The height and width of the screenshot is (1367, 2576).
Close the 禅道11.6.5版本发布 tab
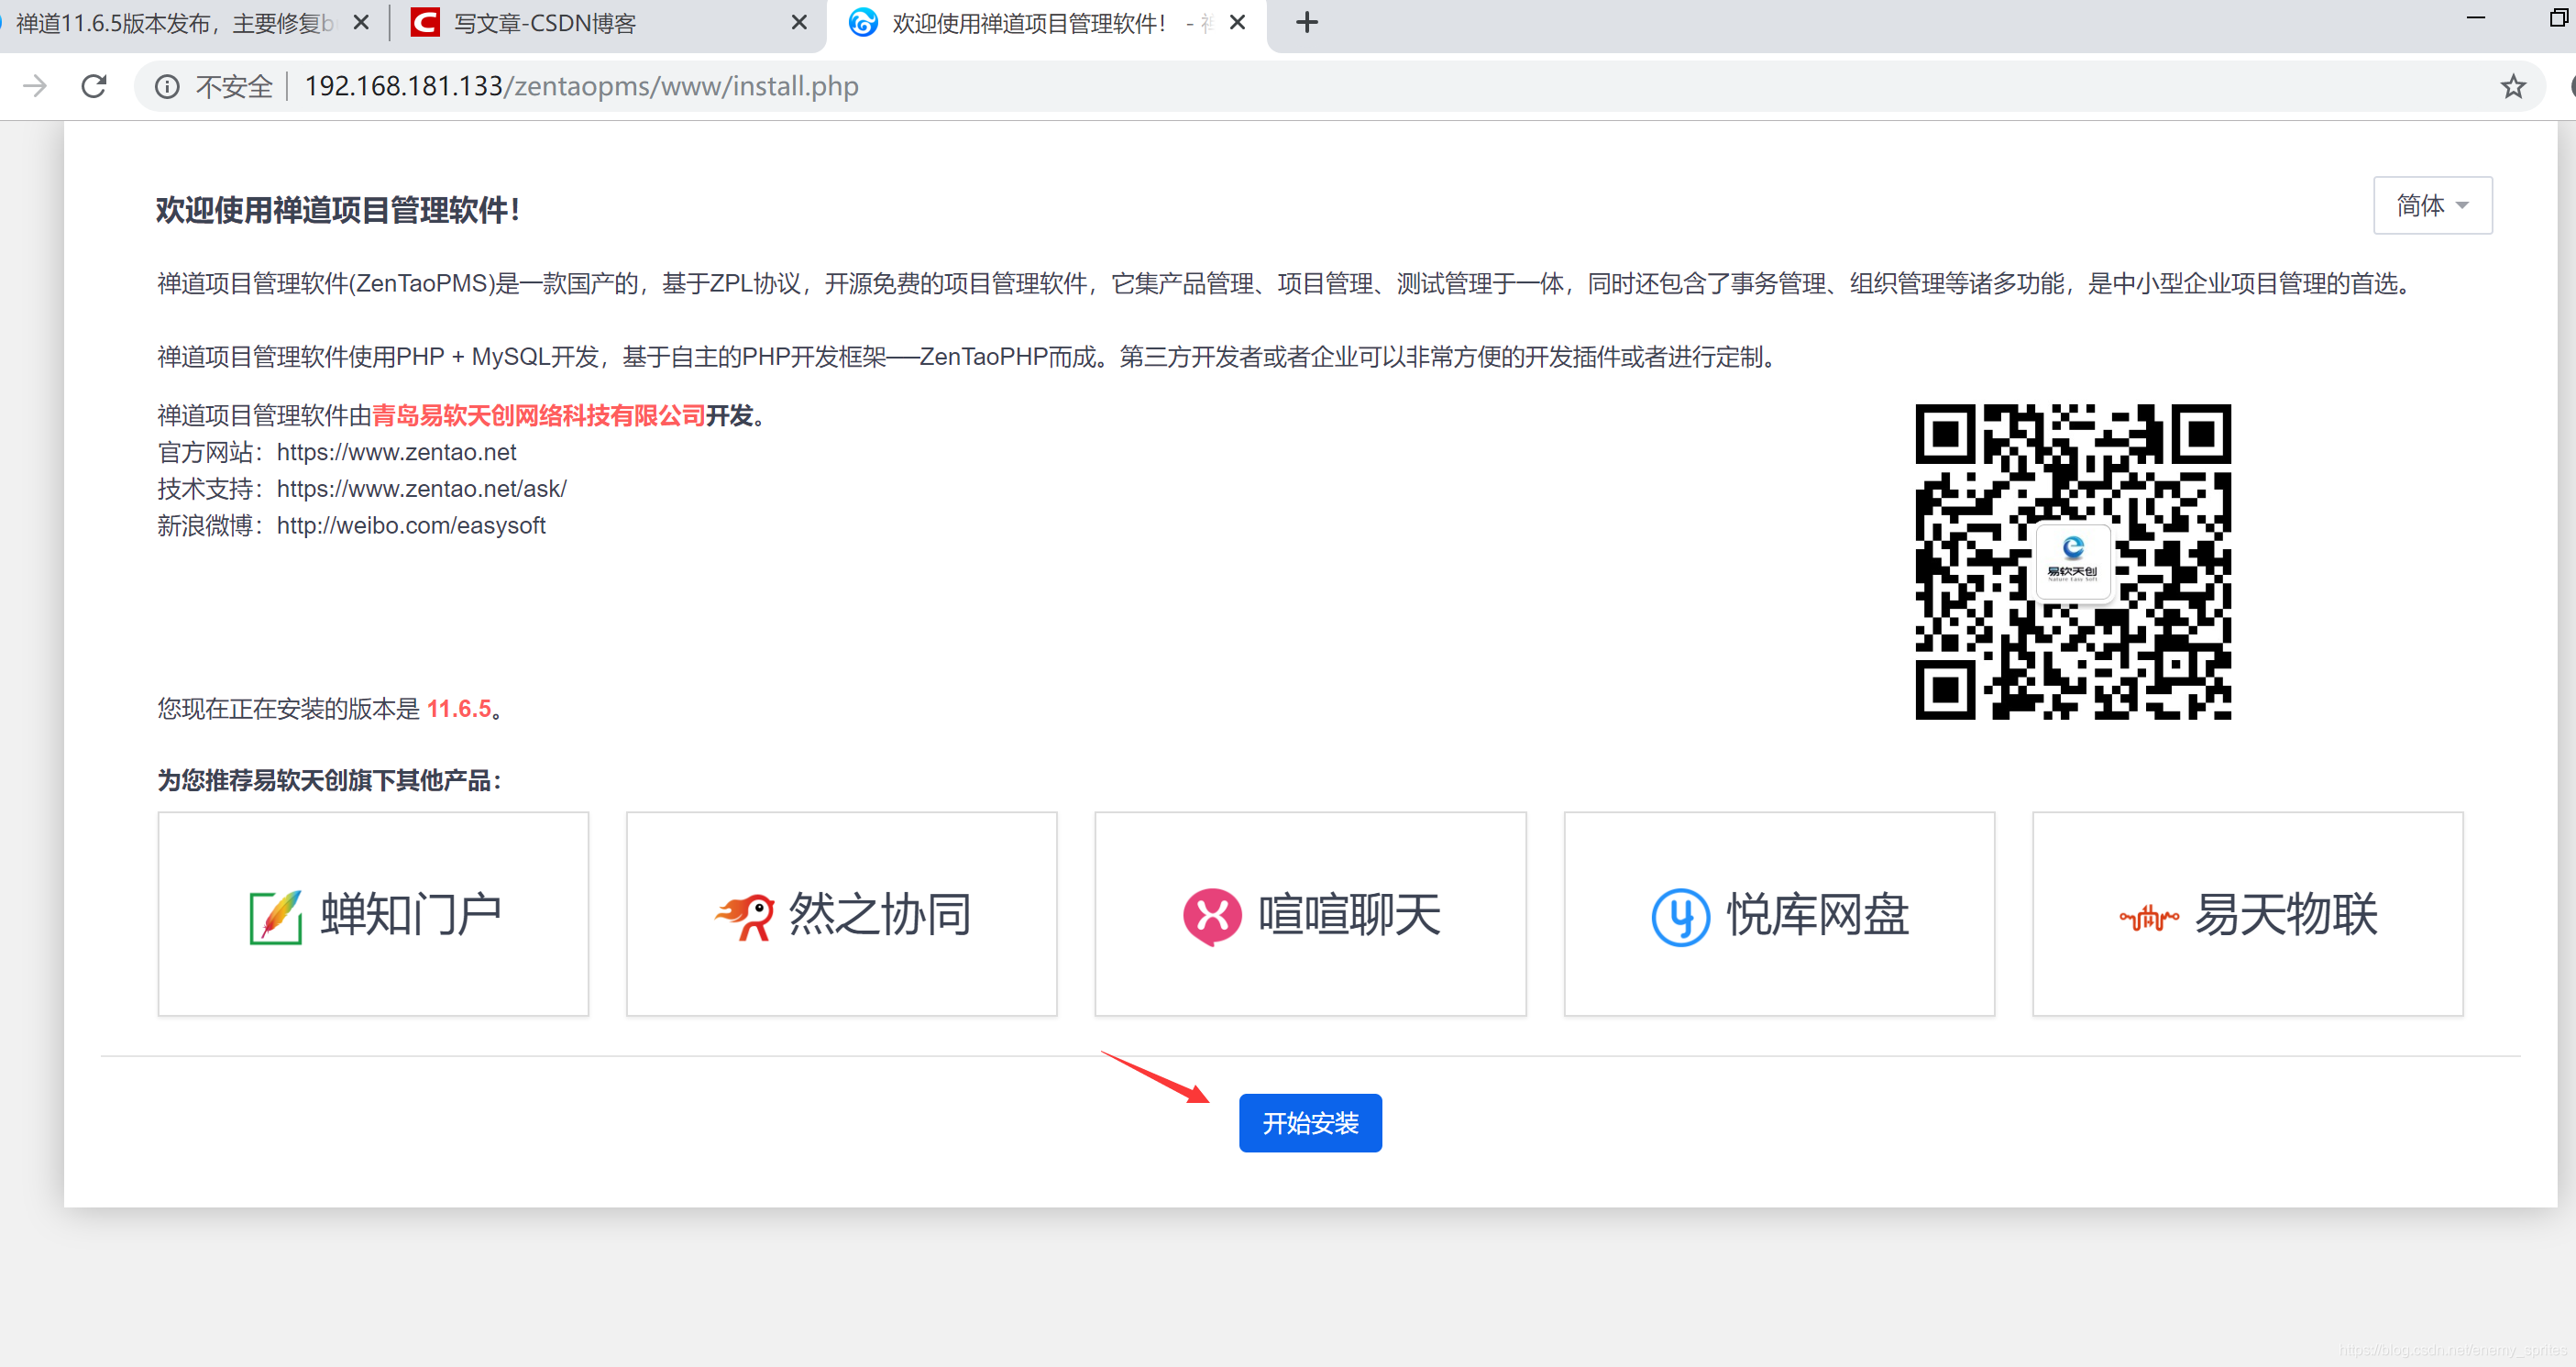tap(361, 22)
